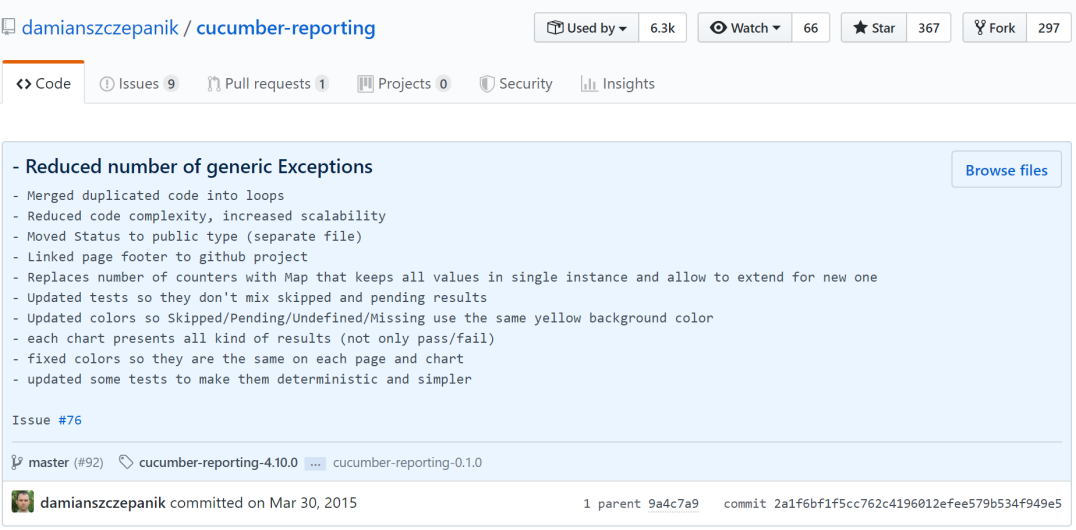The height and width of the screenshot is (530, 1076).
Task: Open the Issue #76 link
Action: 70,420
